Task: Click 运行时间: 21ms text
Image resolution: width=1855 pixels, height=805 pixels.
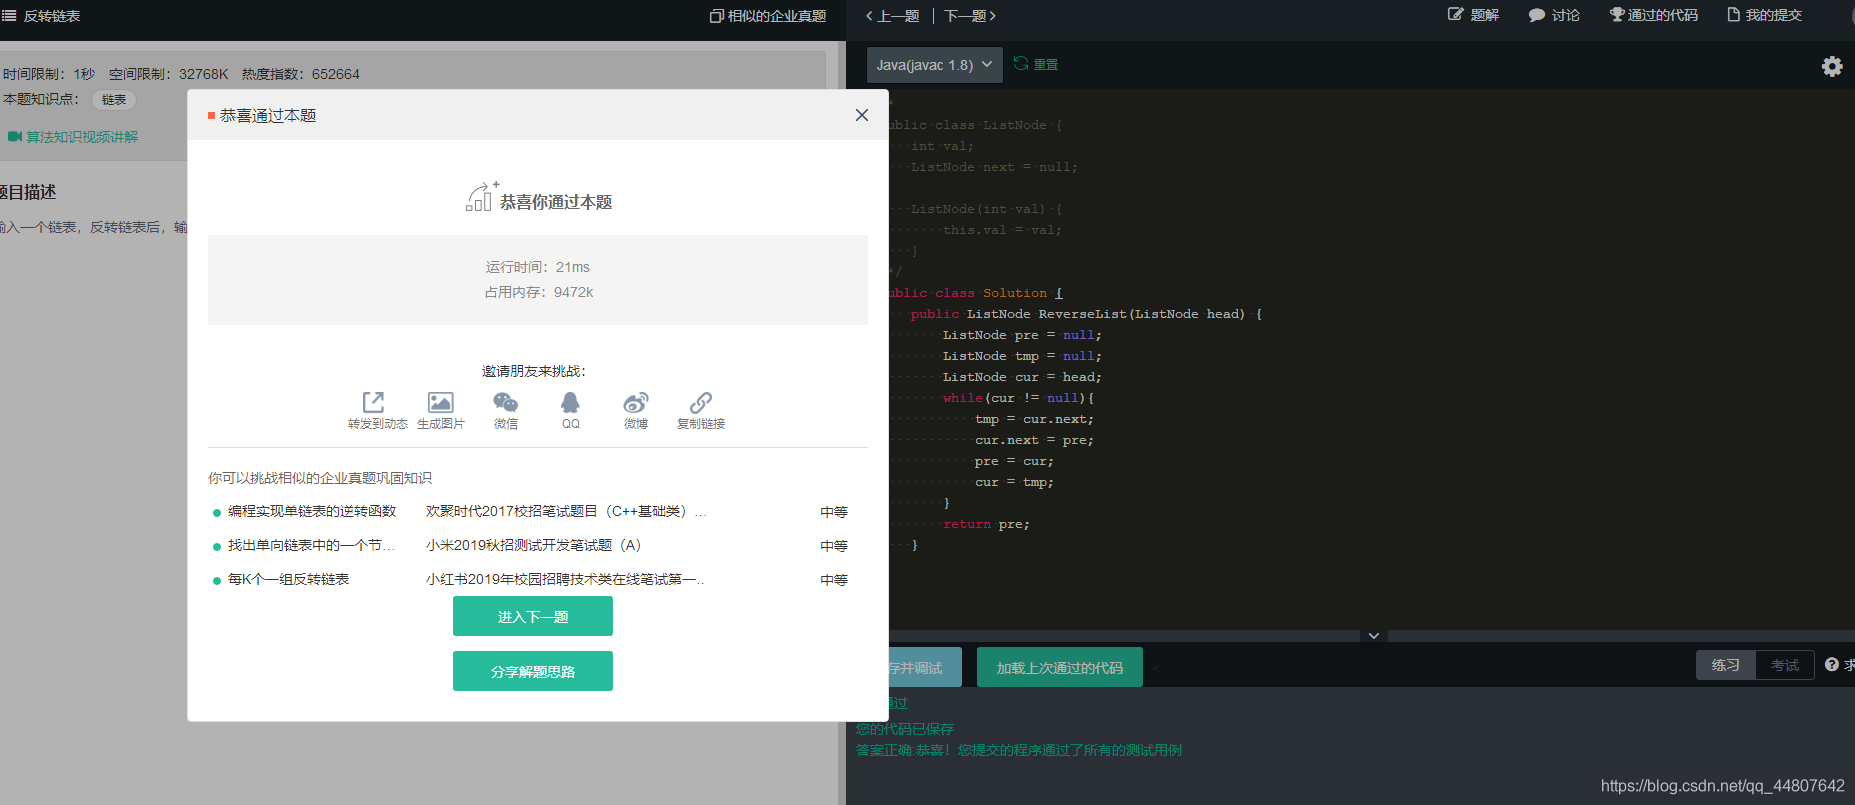Action: (x=538, y=267)
